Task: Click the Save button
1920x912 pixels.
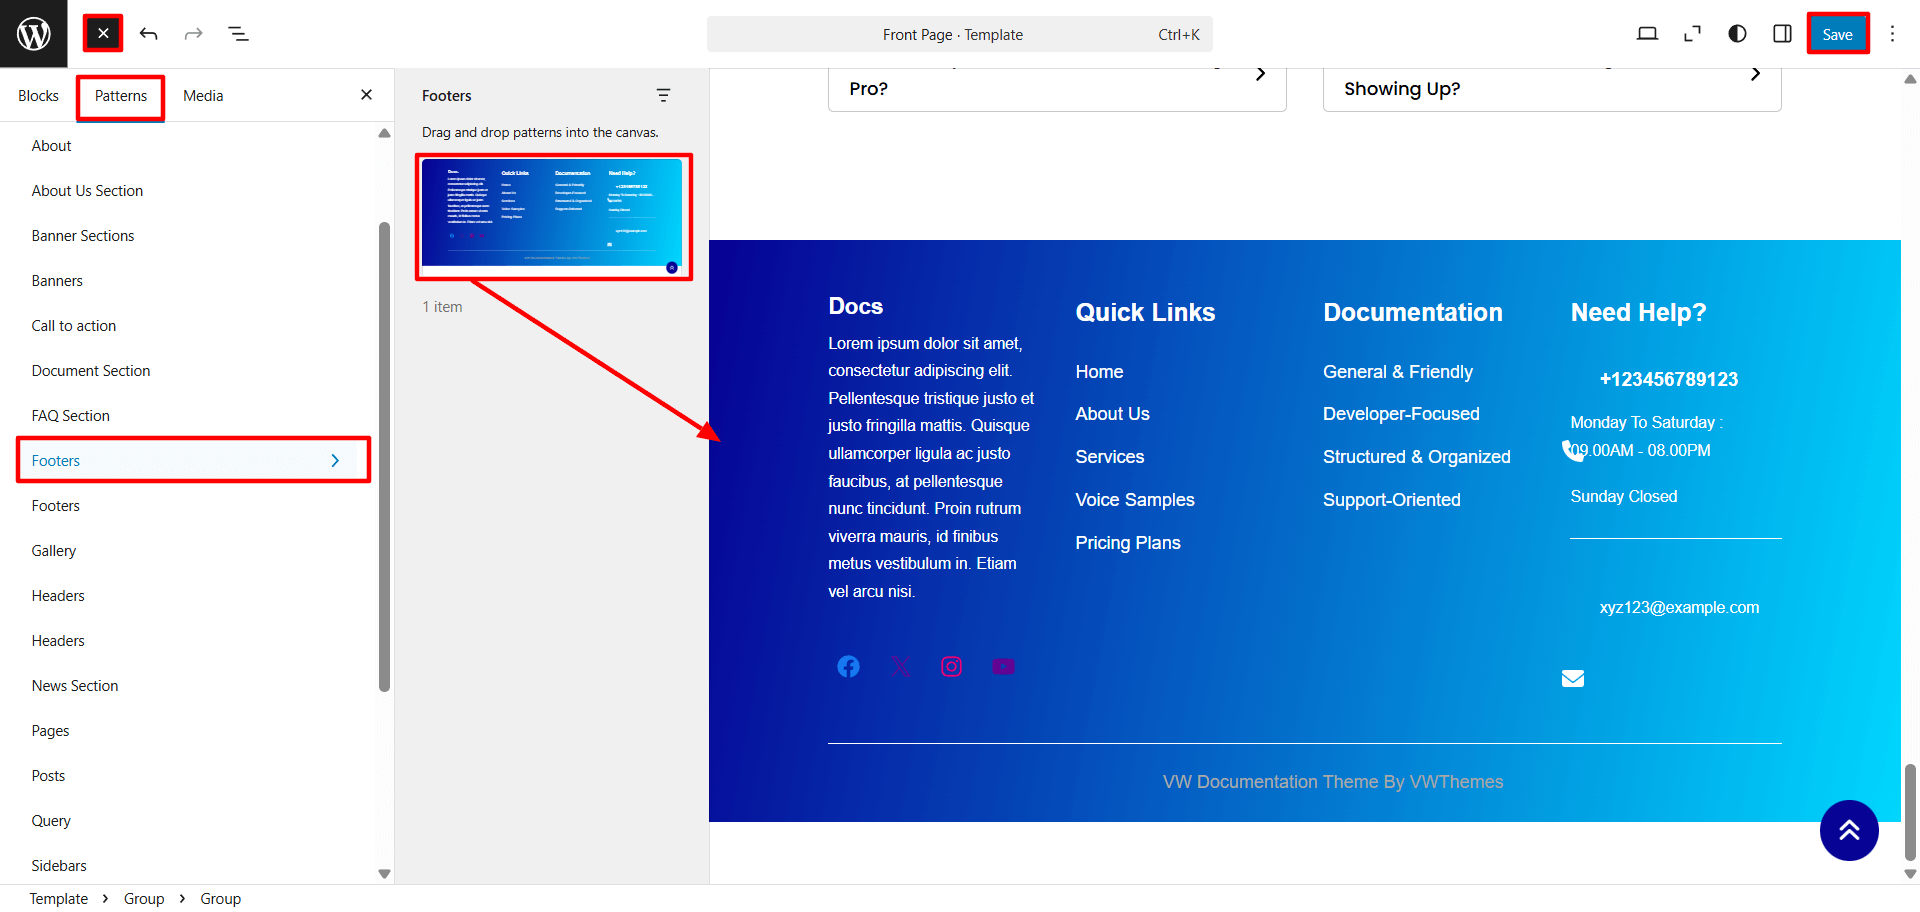Action: [x=1837, y=34]
